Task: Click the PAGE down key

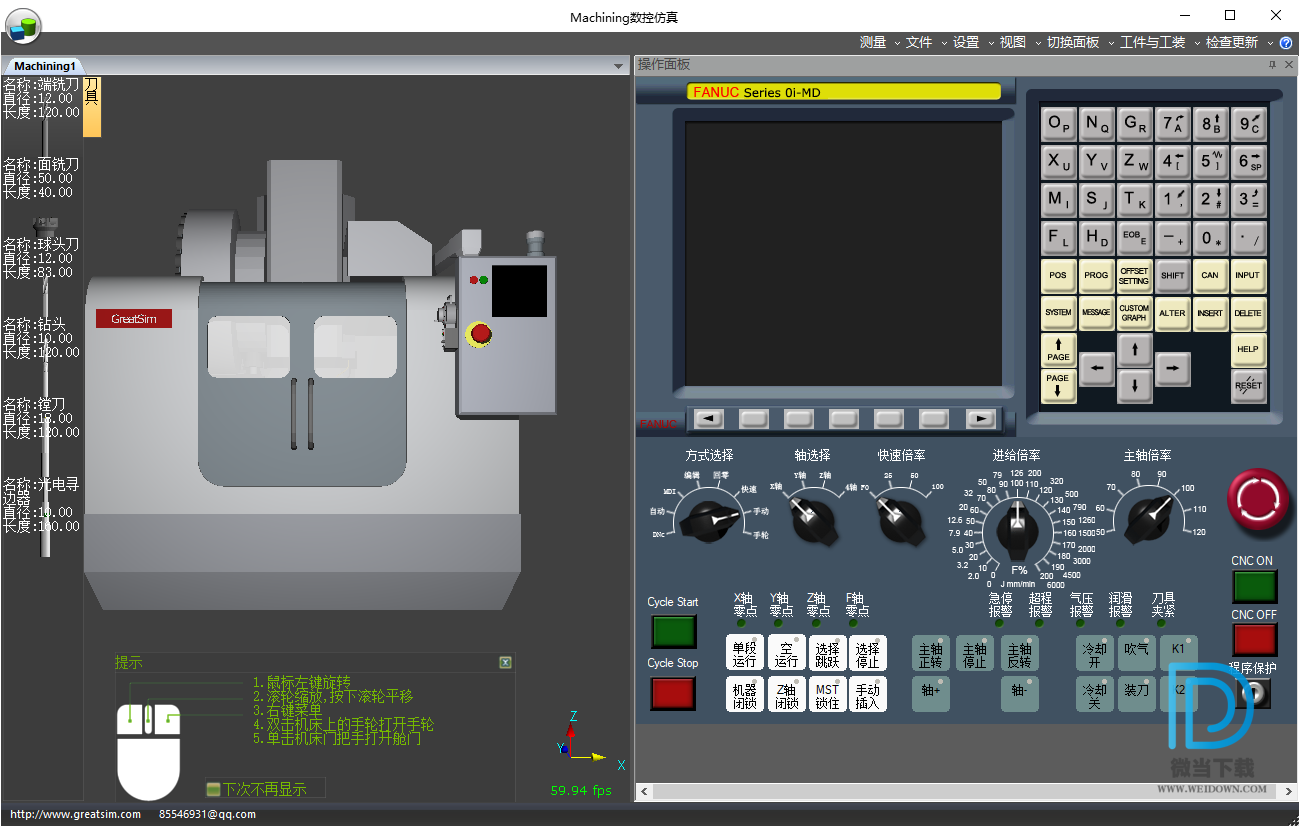Action: click(x=1058, y=386)
